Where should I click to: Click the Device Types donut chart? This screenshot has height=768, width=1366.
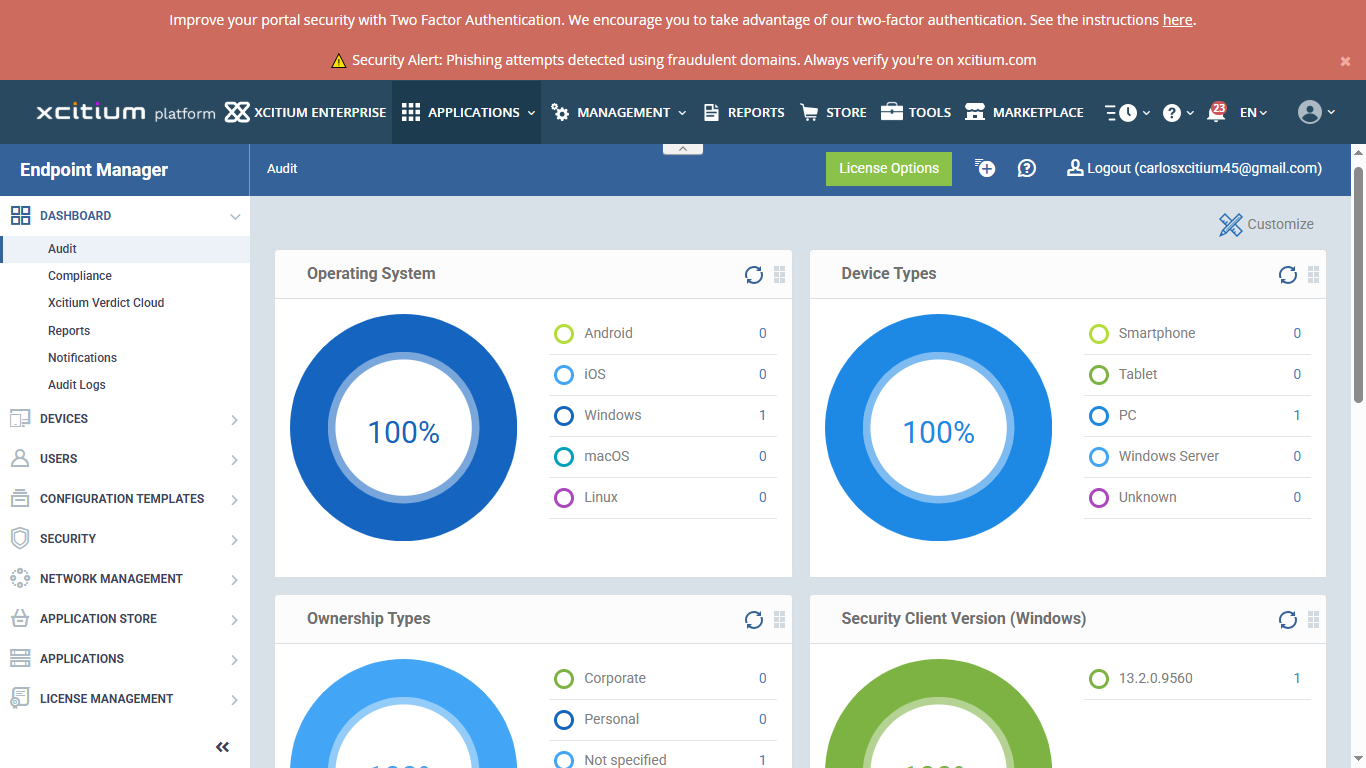tap(938, 428)
